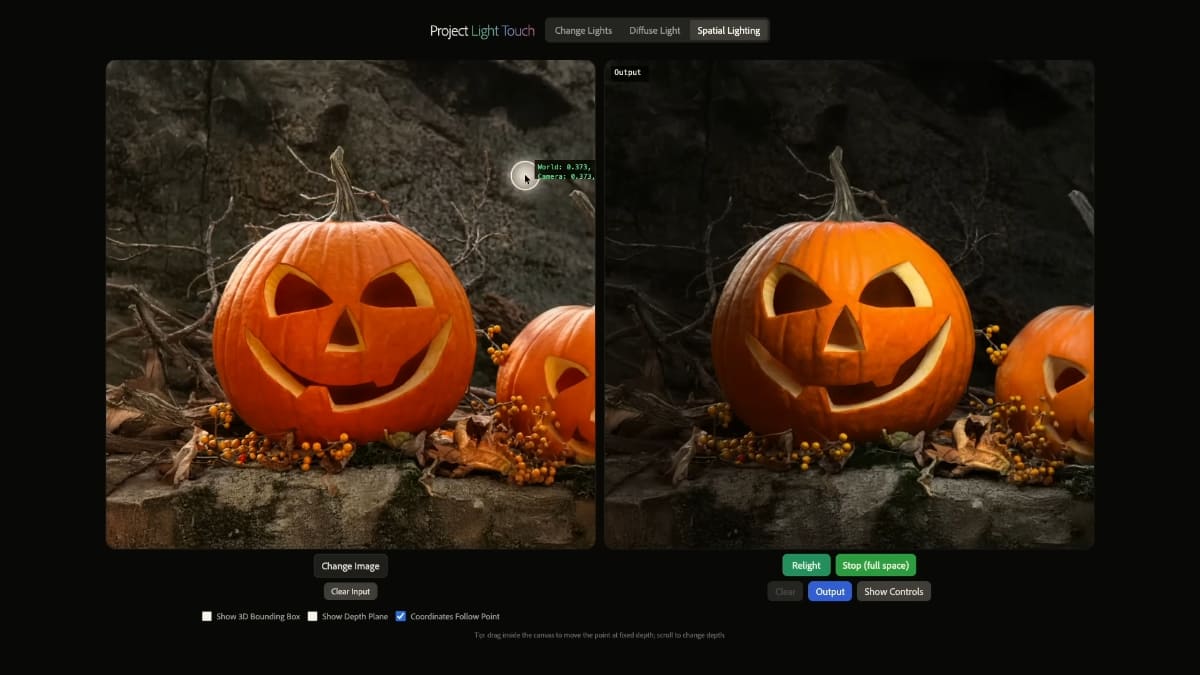The image size is (1200, 675).
Task: Click the green Relight button
Action: [x=806, y=565]
